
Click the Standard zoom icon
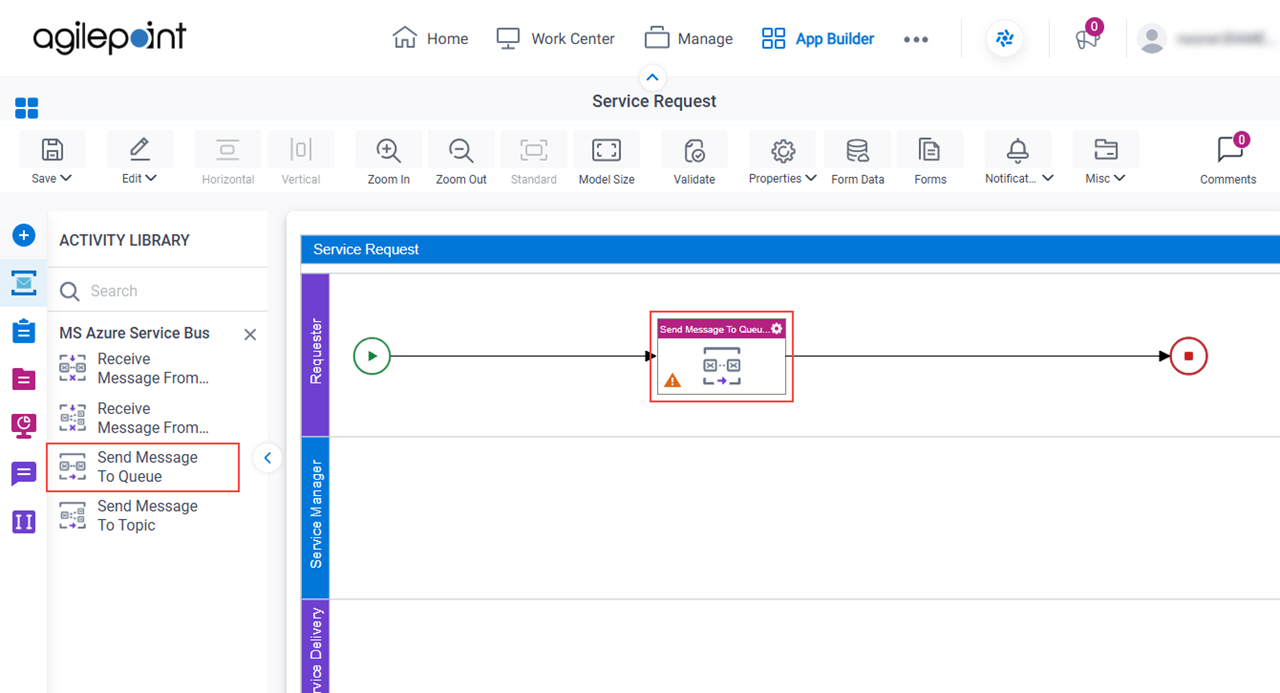point(534,150)
